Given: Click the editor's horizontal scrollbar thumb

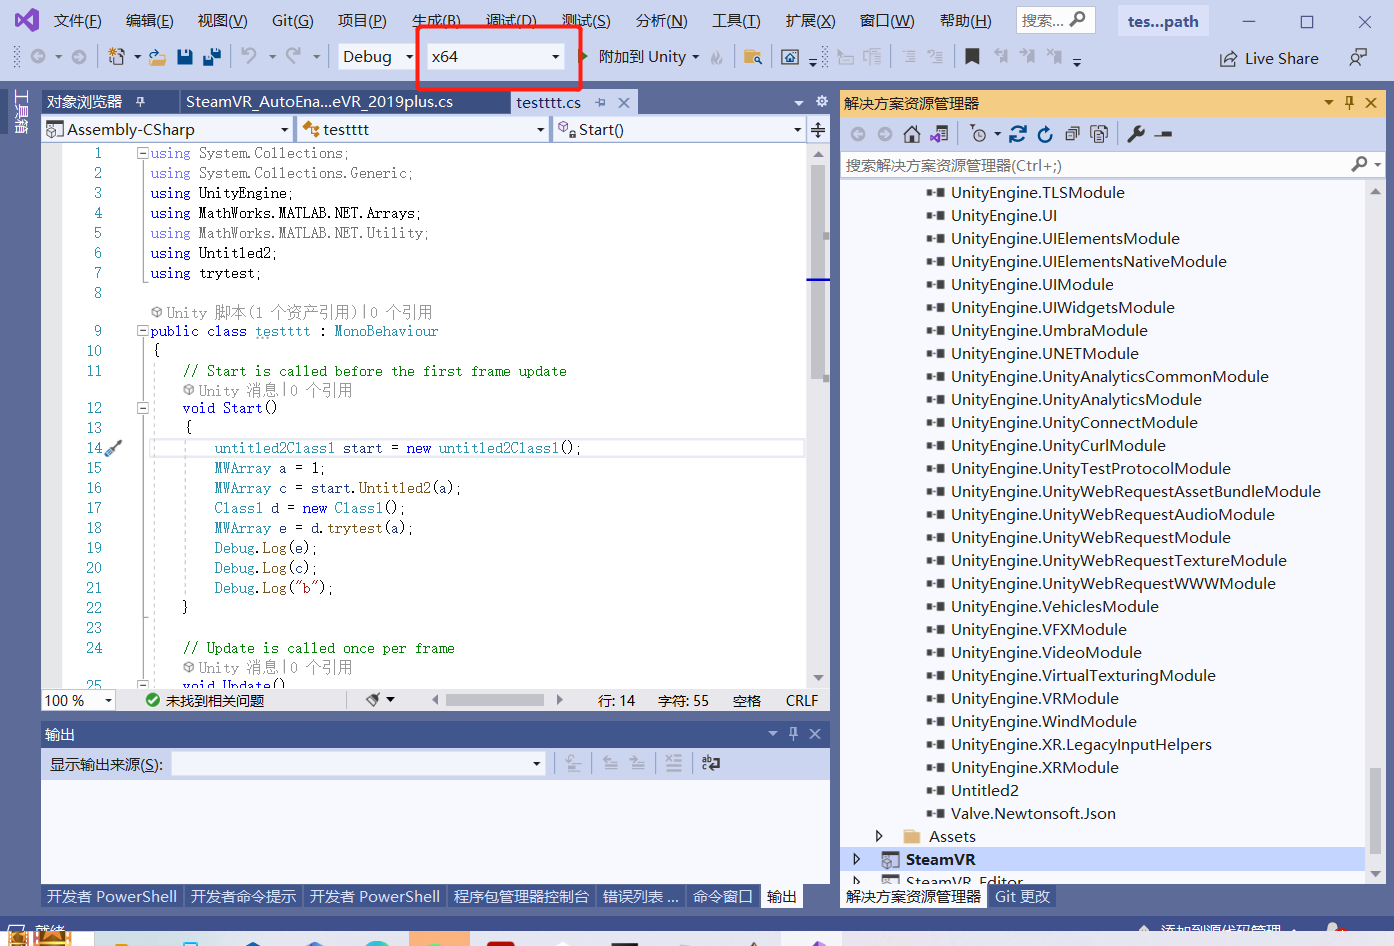Looking at the screenshot, I should (x=494, y=700).
